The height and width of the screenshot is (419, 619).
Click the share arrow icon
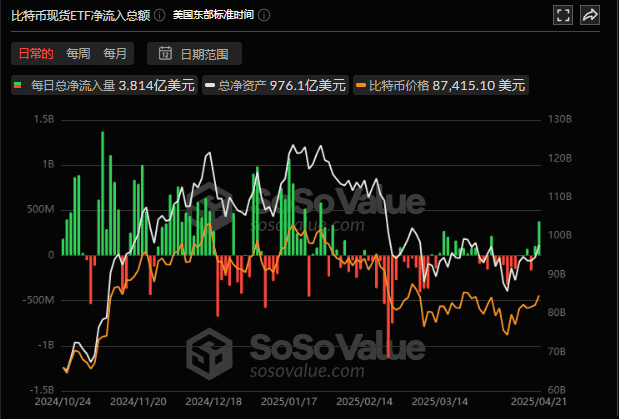[x=590, y=15]
